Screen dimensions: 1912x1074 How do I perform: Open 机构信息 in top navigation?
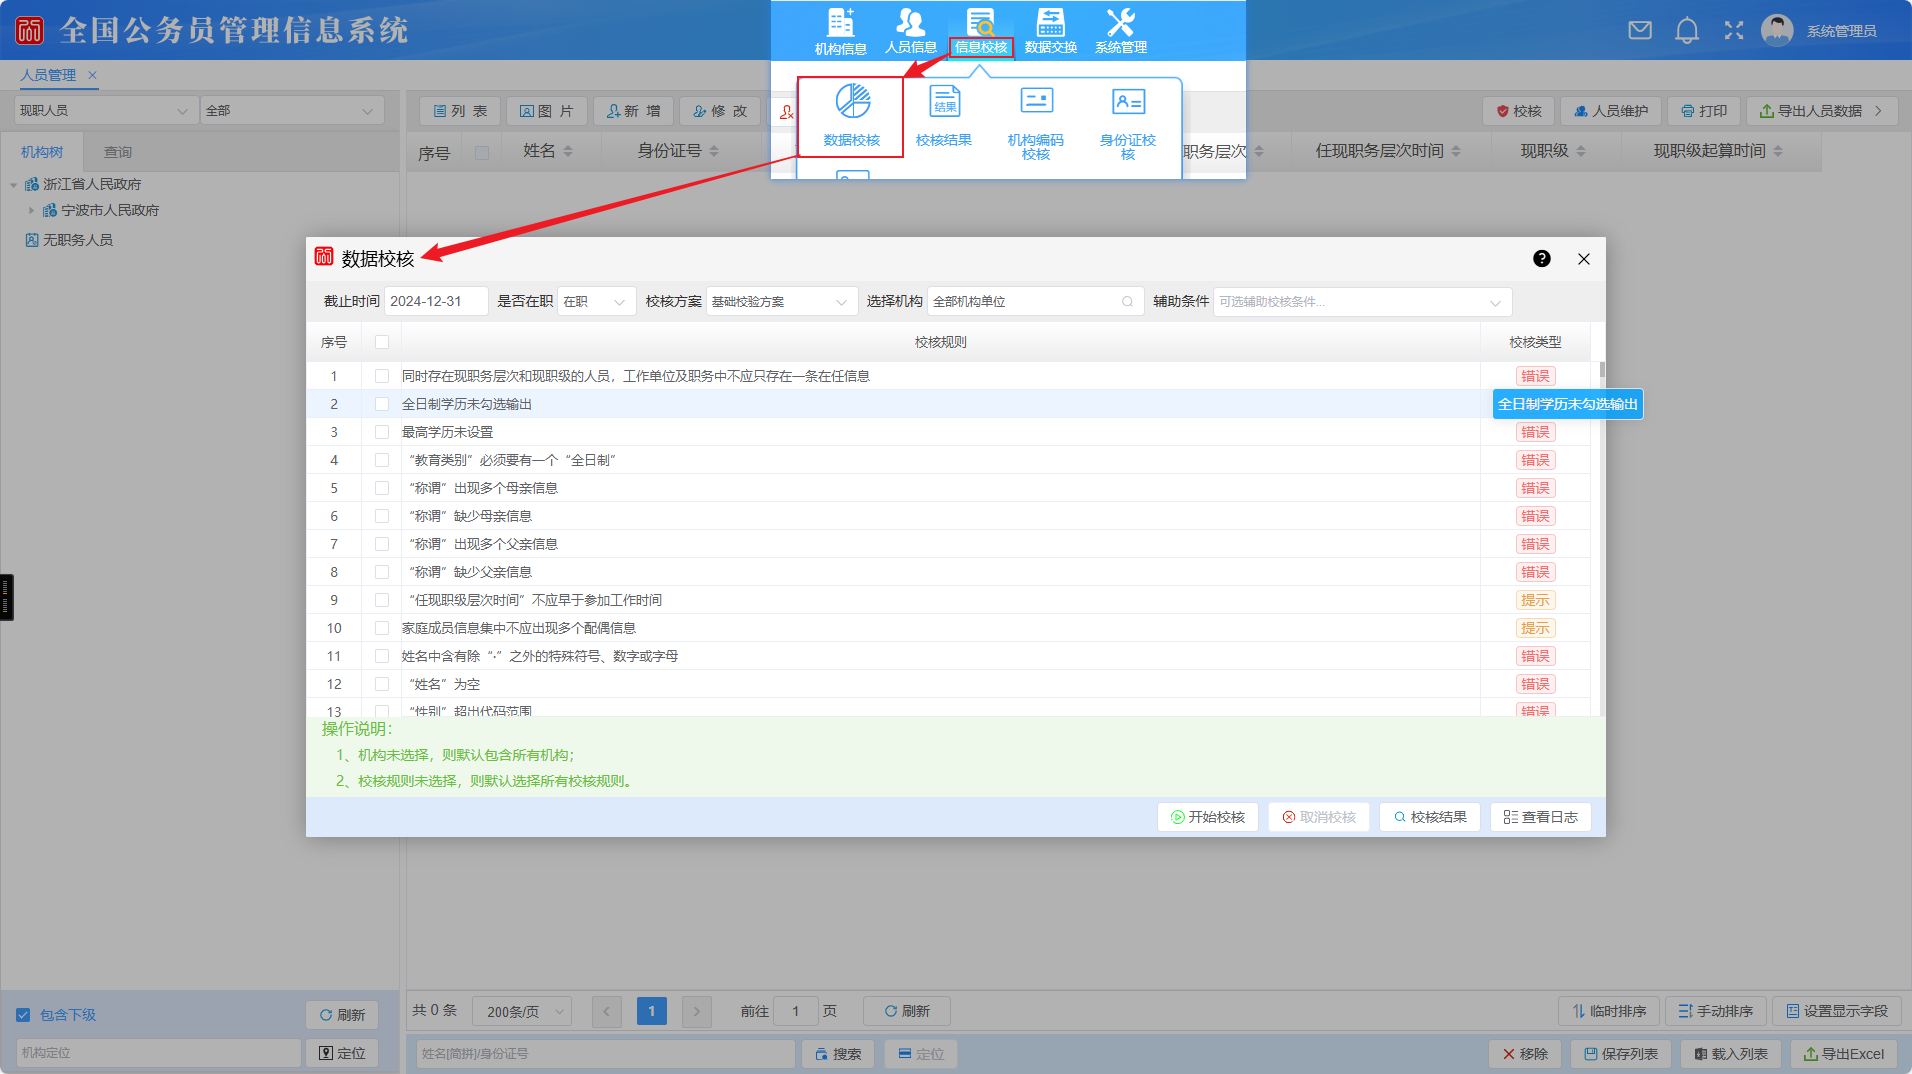840,30
